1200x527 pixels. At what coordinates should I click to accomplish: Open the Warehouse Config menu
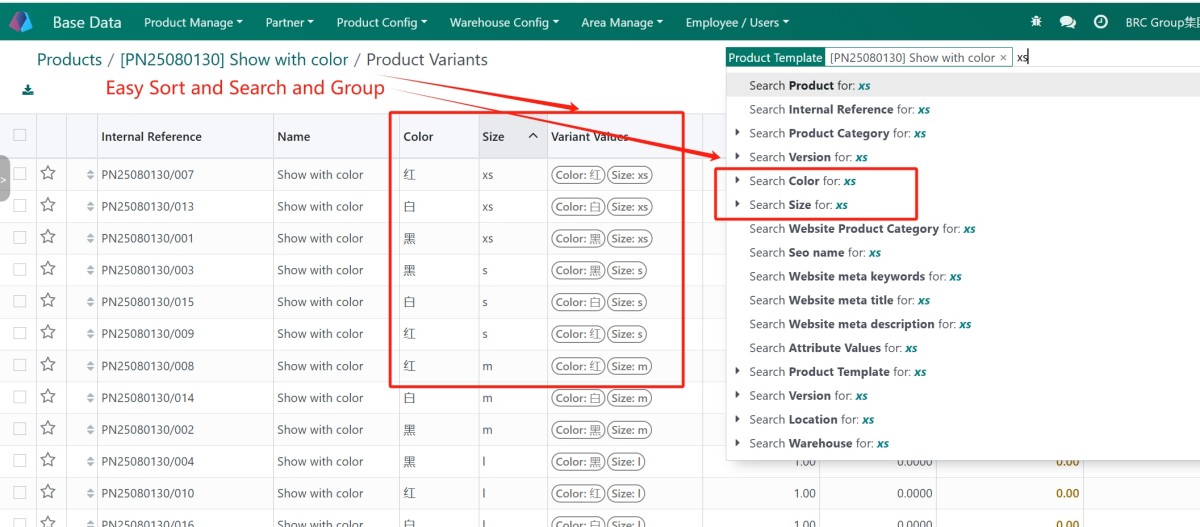(x=504, y=22)
